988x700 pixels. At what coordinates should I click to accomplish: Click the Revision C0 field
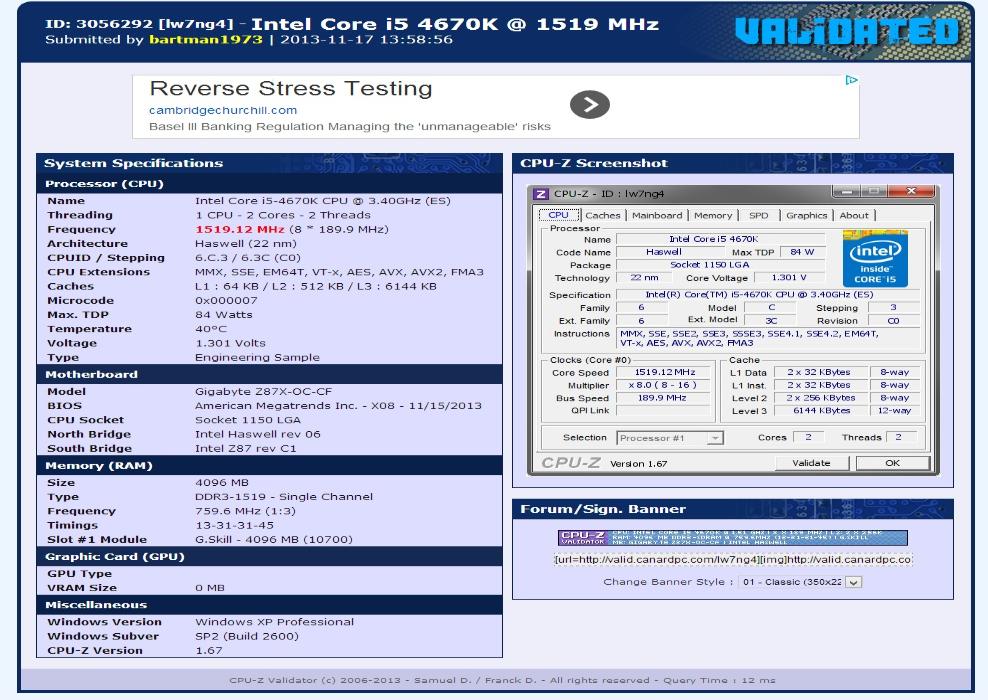point(893,321)
